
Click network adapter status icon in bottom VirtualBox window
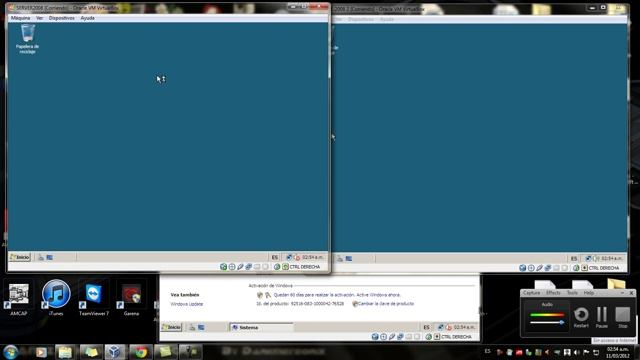tap(400, 337)
